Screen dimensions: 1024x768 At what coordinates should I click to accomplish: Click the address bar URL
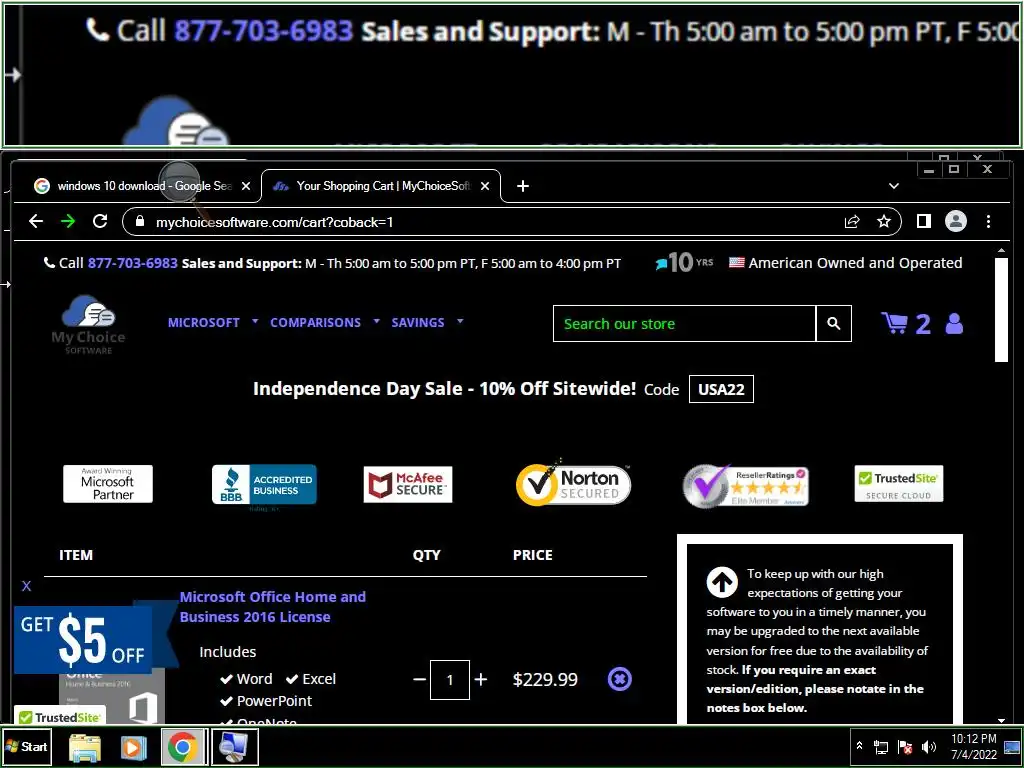274,222
